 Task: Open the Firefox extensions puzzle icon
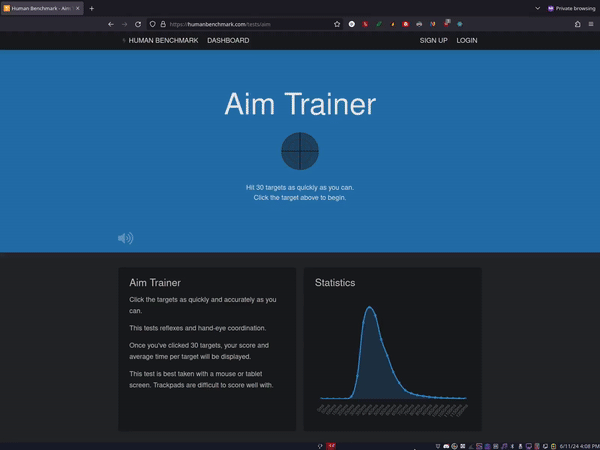click(x=577, y=24)
